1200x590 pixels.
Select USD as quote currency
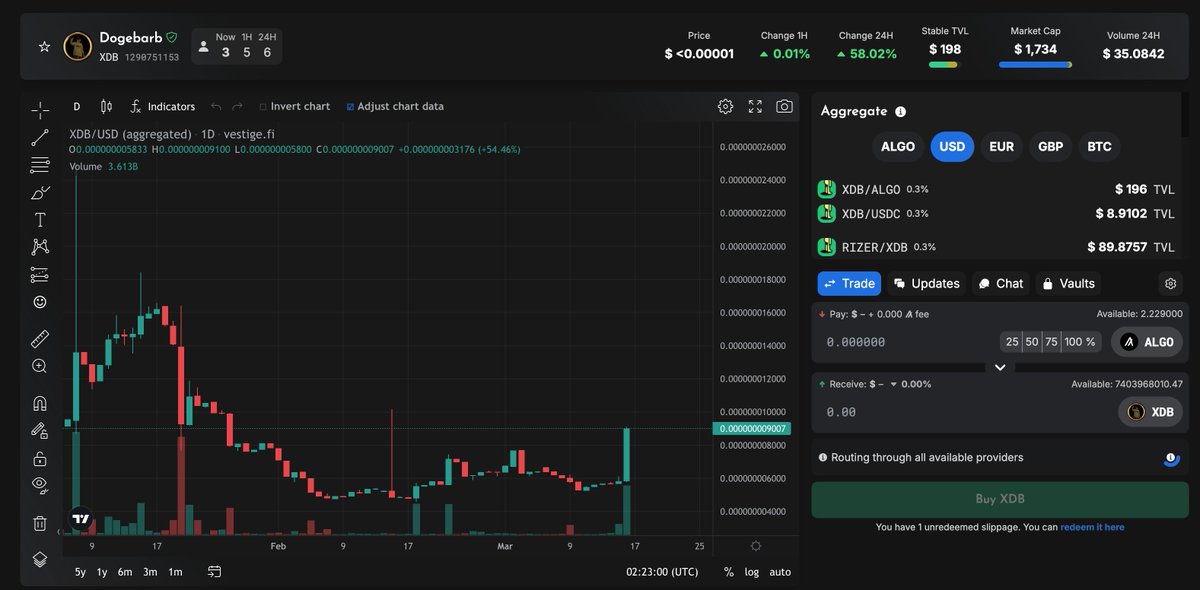pyautogui.click(x=952, y=146)
